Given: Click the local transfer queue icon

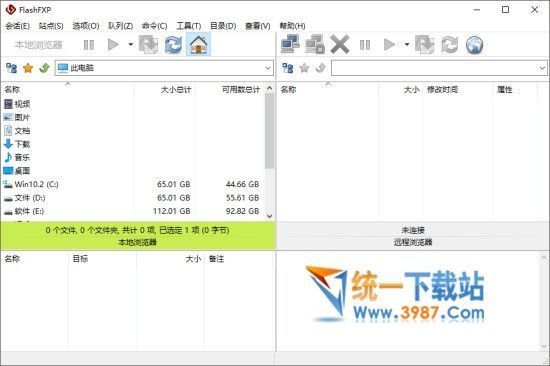Looking at the screenshot, I should pos(148,45).
